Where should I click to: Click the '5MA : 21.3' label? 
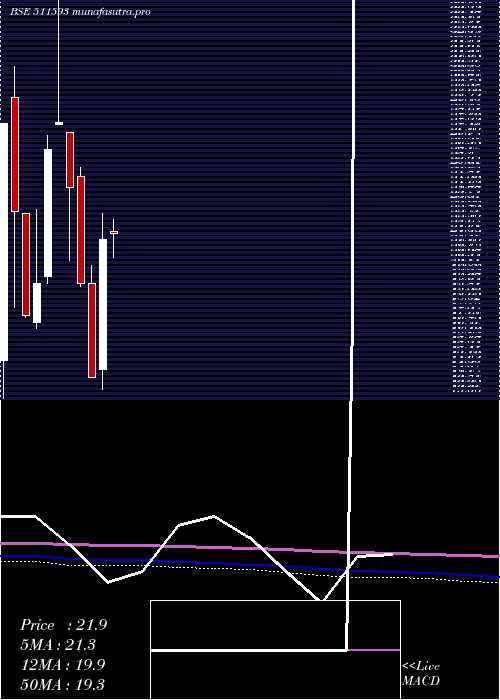tap(58, 645)
